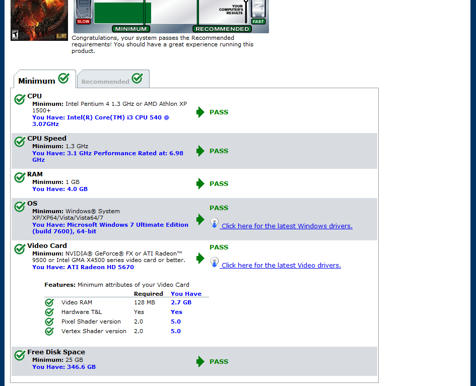Click the green arrow in Free Disk Space row

tap(200, 362)
